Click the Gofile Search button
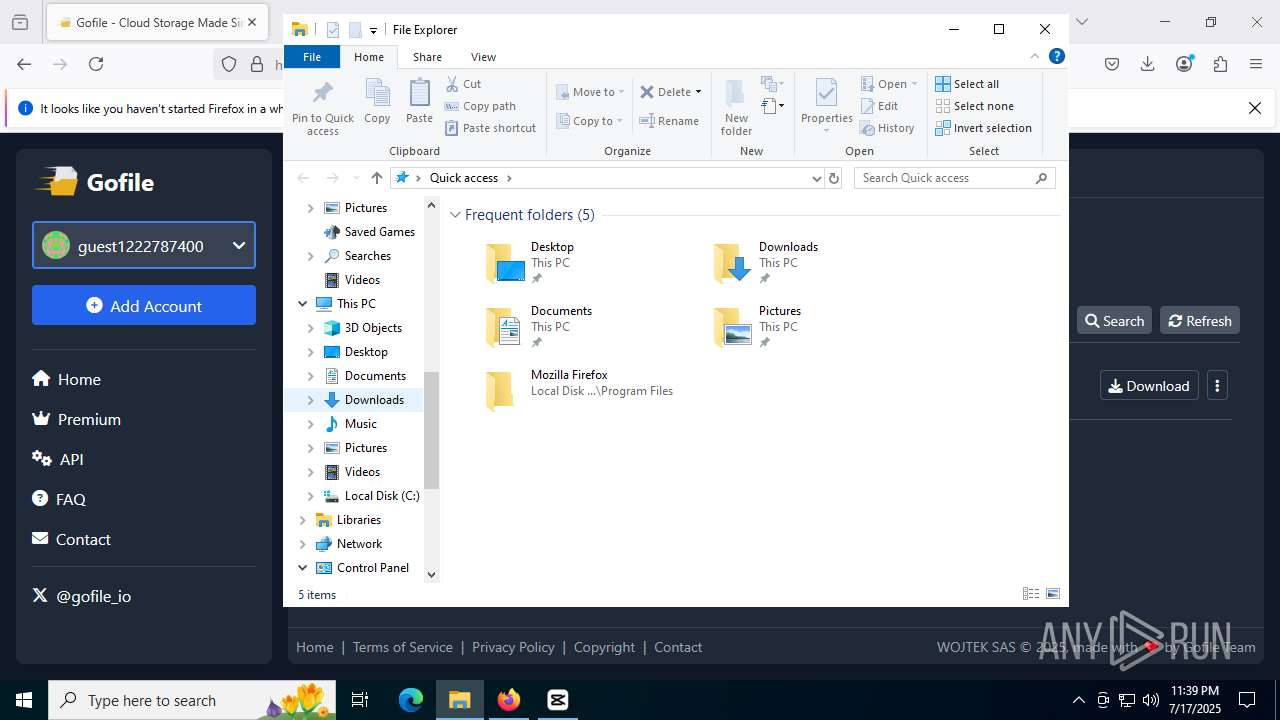Image resolution: width=1280 pixels, height=720 pixels. pos(1114,320)
